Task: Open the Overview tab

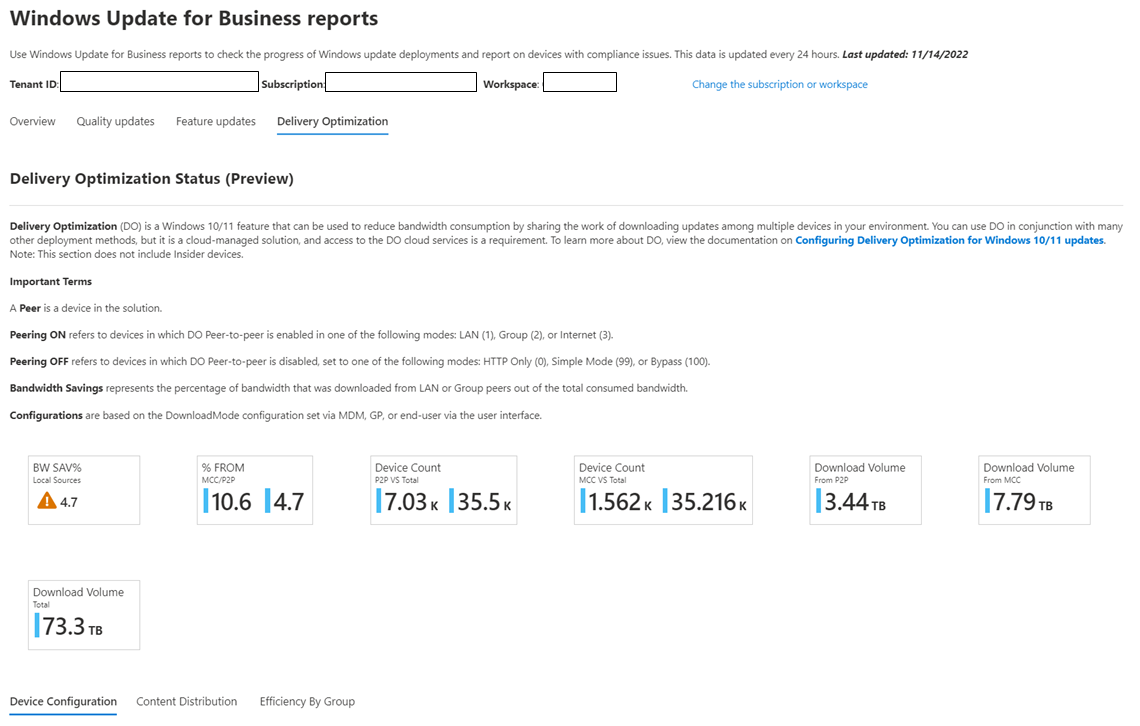Action: coord(32,121)
